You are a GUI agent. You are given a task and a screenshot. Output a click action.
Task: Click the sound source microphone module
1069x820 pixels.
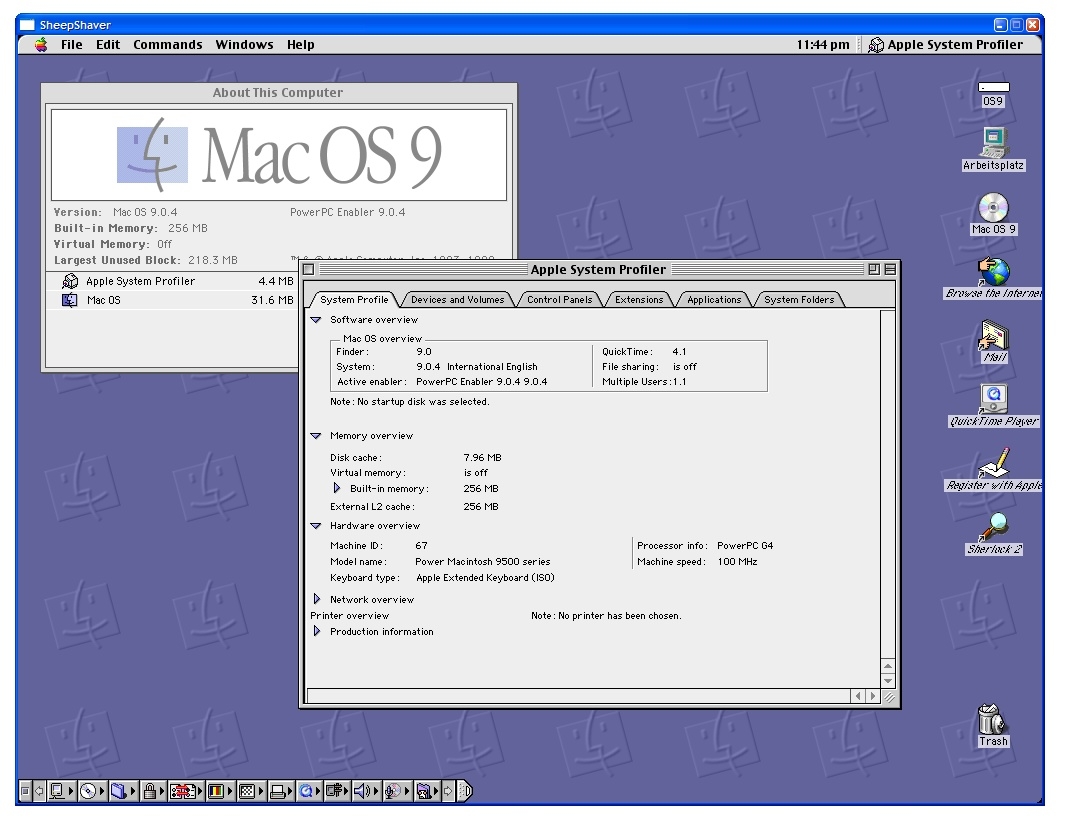click(x=397, y=791)
